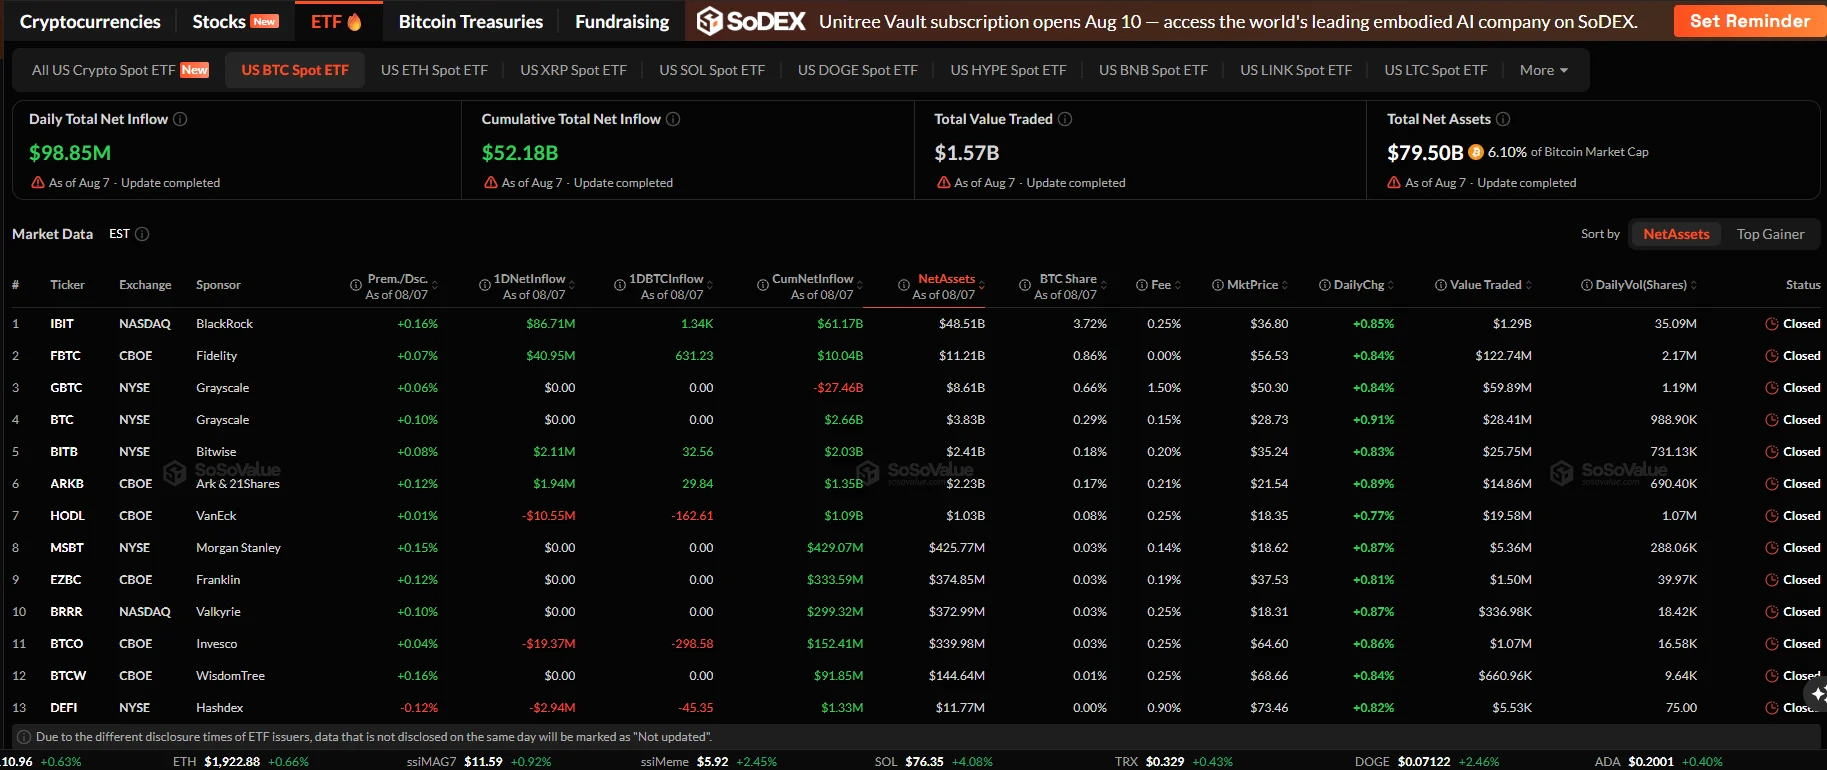Click the Bitcoin coin icon beside $79.50B
The height and width of the screenshot is (770, 1827).
[x=1476, y=152]
